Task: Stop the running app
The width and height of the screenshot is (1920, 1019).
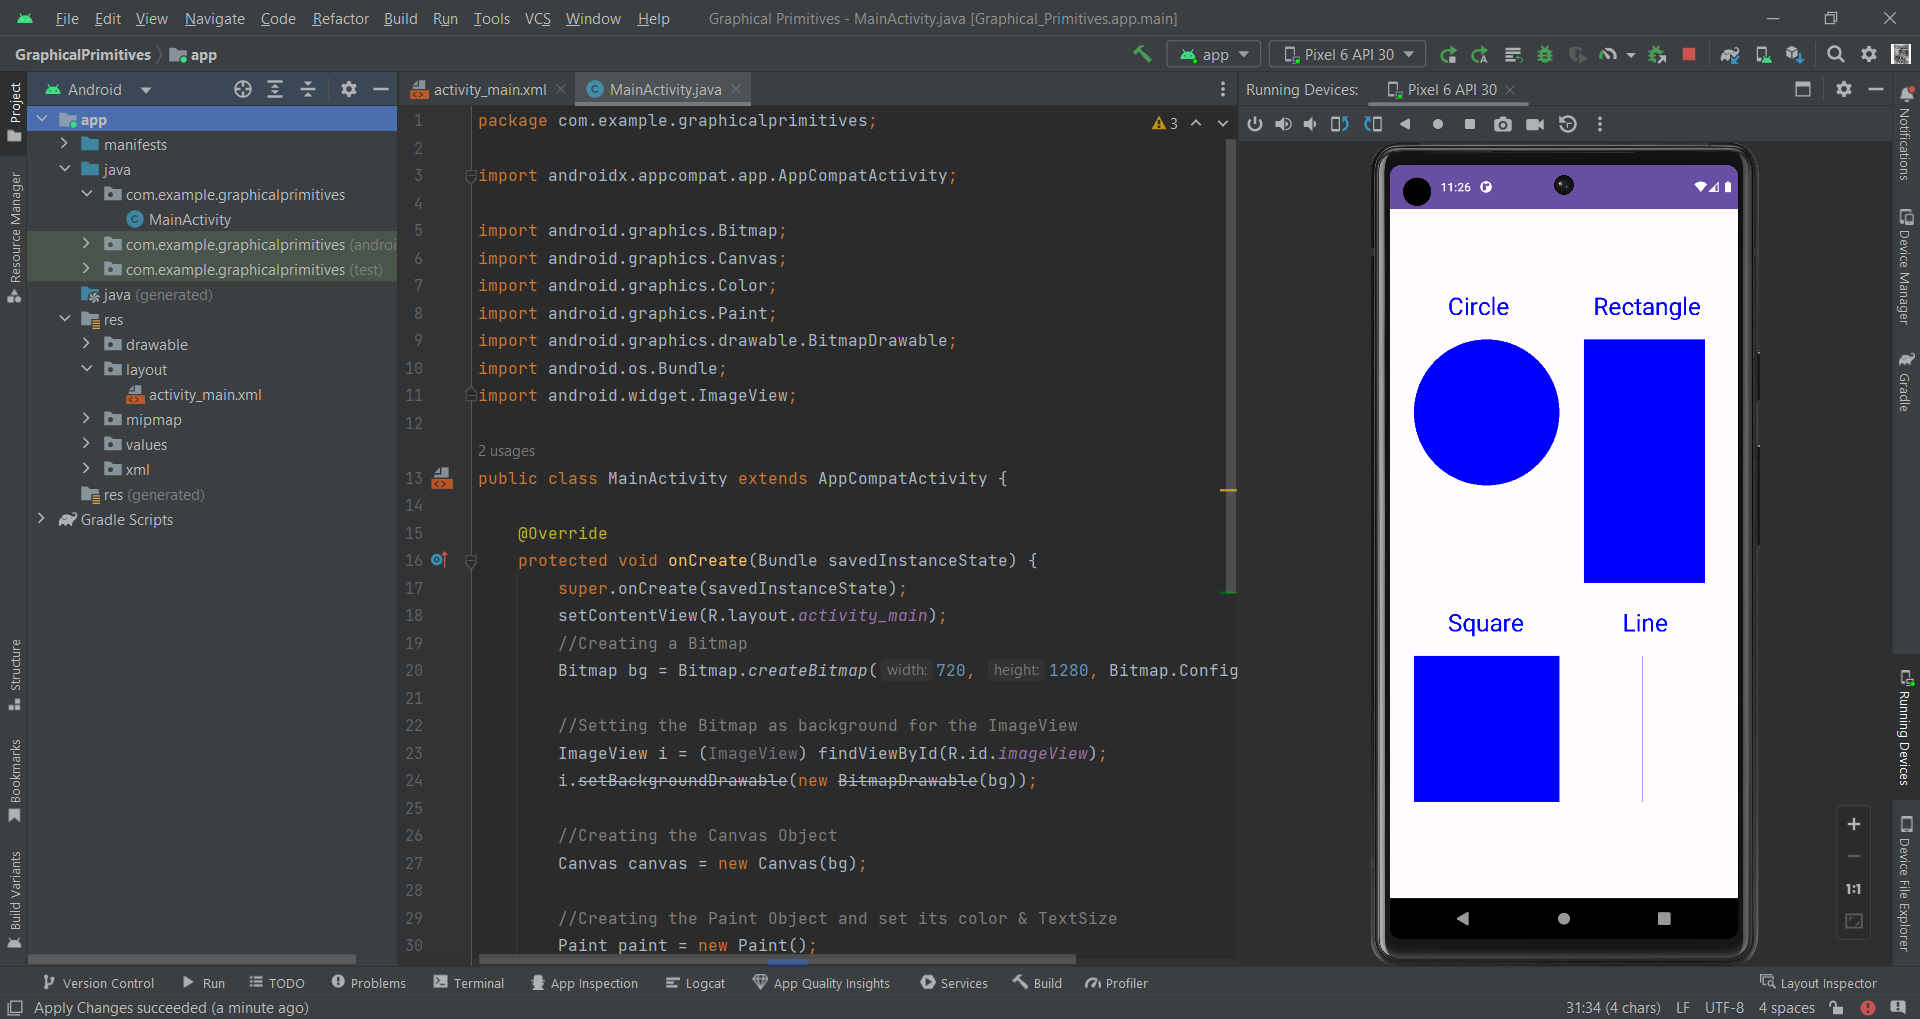Action: point(1689,54)
